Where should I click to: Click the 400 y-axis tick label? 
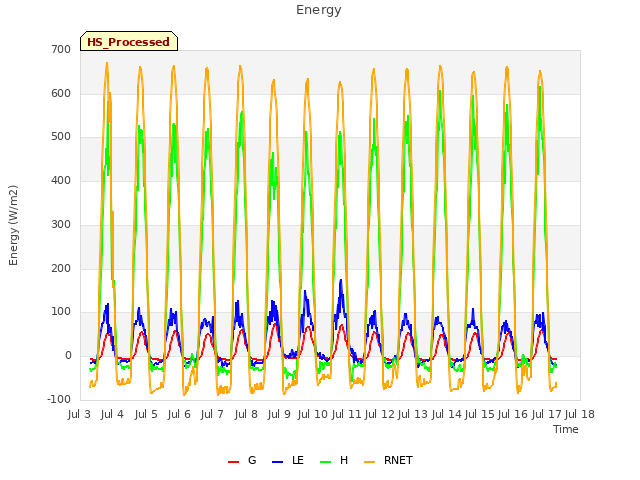click(x=61, y=180)
